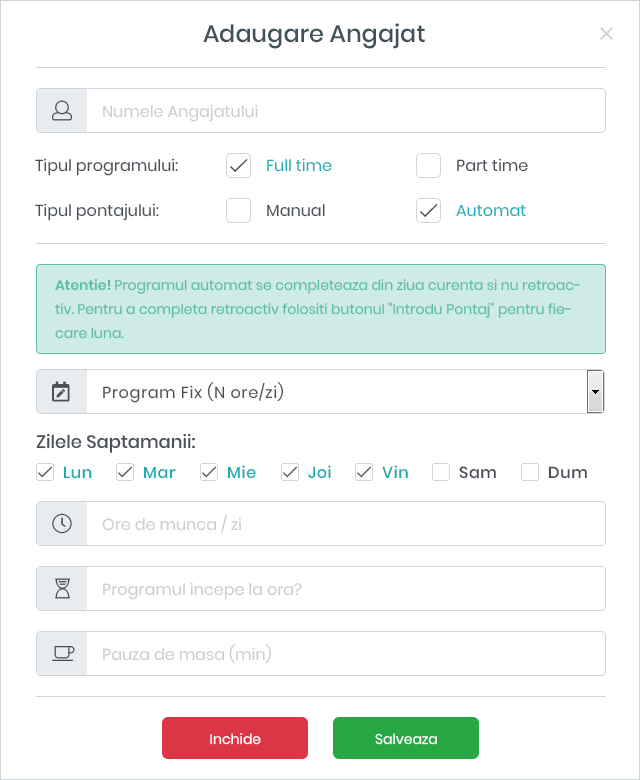This screenshot has height=780, width=640.
Task: Click the user icon beside name field
Action: coord(62,111)
